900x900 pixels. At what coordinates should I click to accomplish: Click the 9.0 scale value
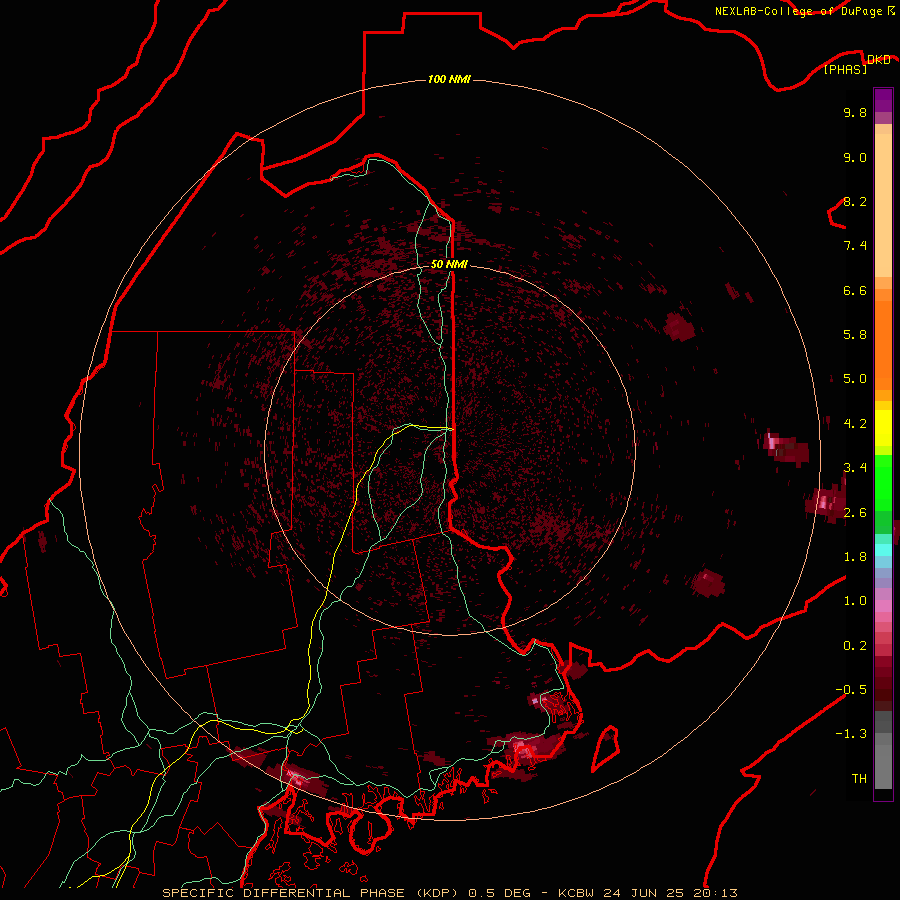coord(855,157)
